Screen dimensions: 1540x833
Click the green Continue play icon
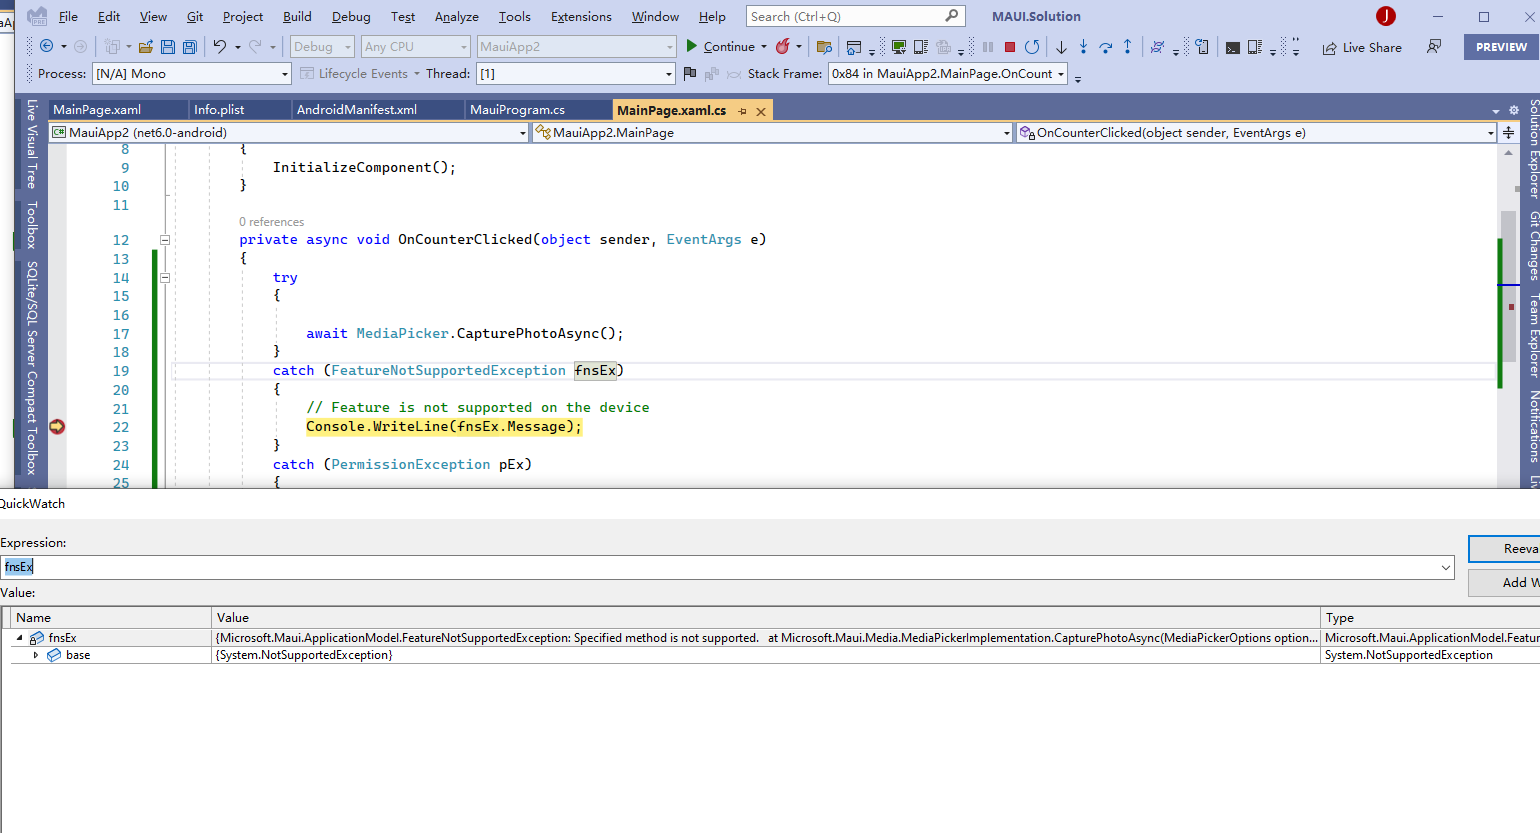[691, 46]
